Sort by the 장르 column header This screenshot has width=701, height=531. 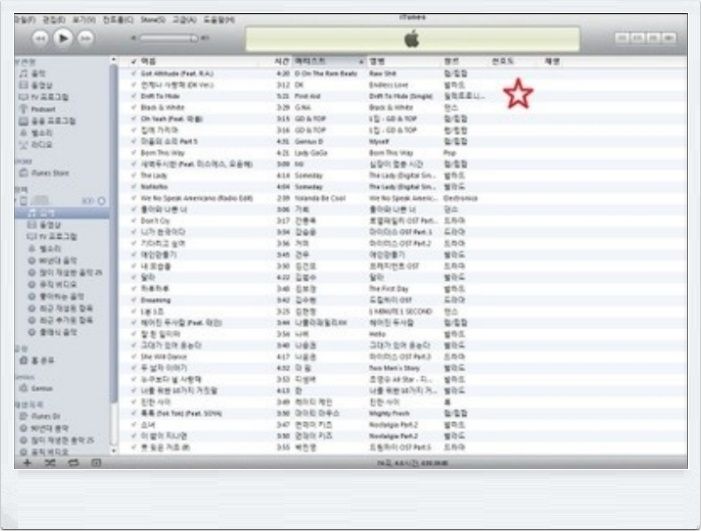[x=452, y=61]
